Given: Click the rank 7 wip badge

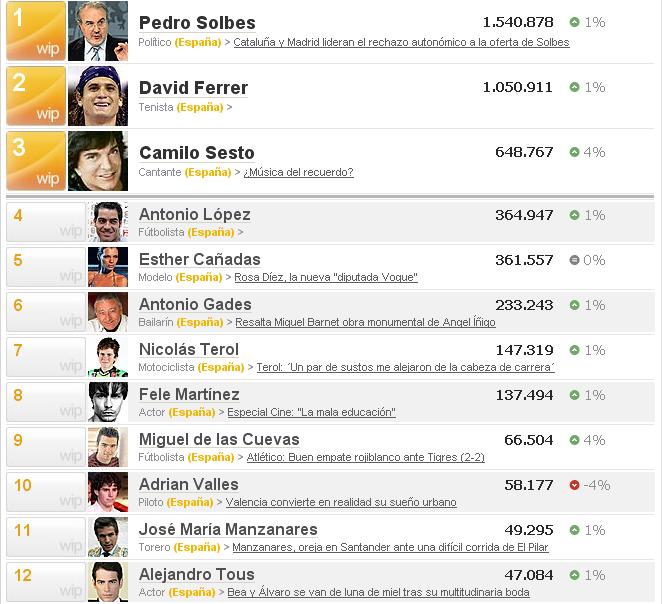Looking at the screenshot, I should [45, 358].
